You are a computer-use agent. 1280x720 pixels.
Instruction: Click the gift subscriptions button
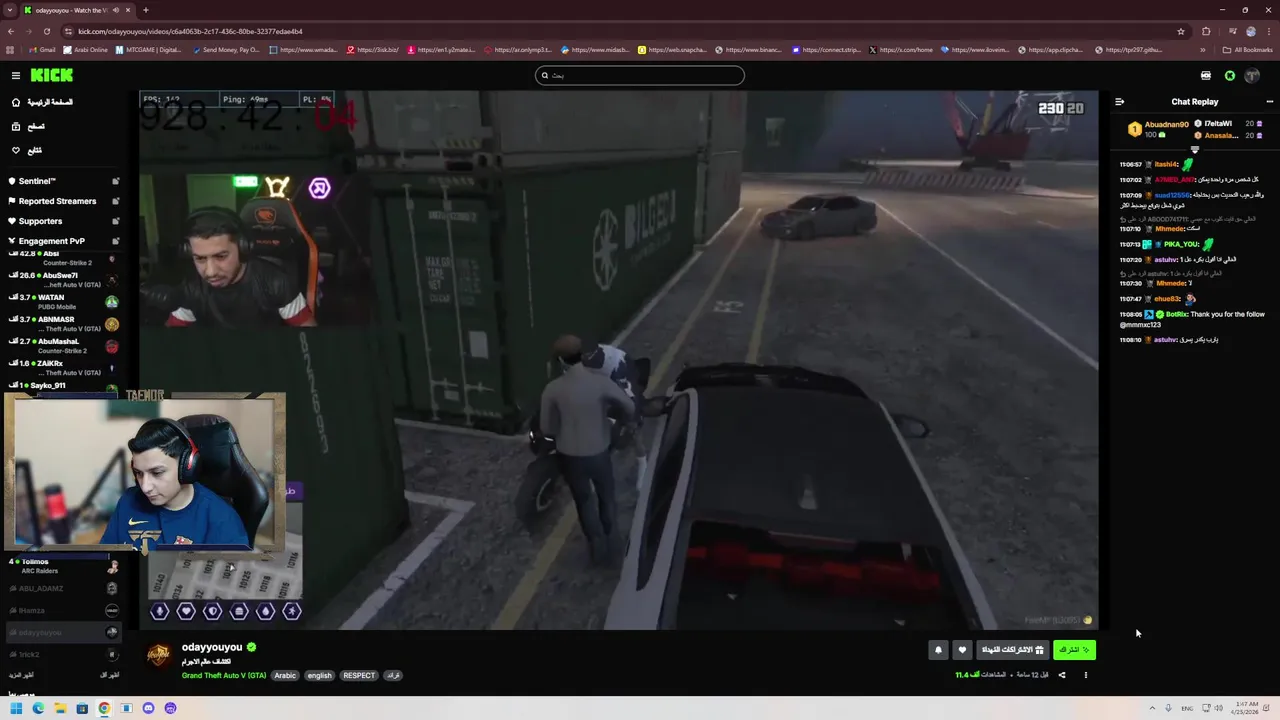point(1012,650)
